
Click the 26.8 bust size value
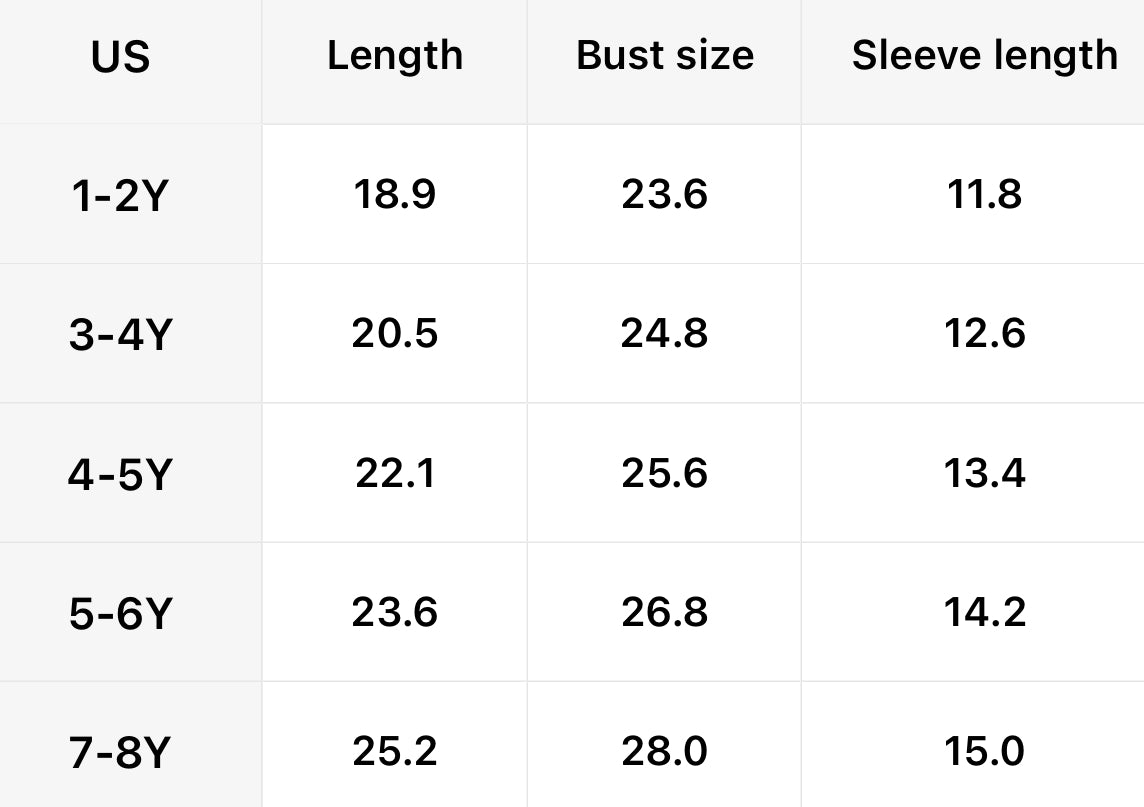[x=665, y=611]
